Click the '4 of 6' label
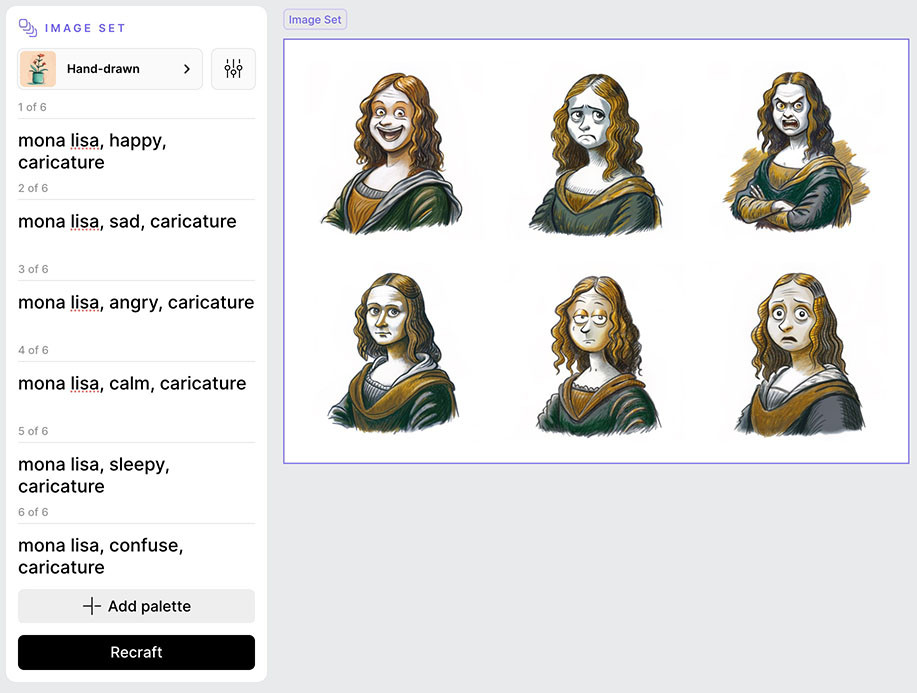This screenshot has width=917, height=693. [33, 350]
